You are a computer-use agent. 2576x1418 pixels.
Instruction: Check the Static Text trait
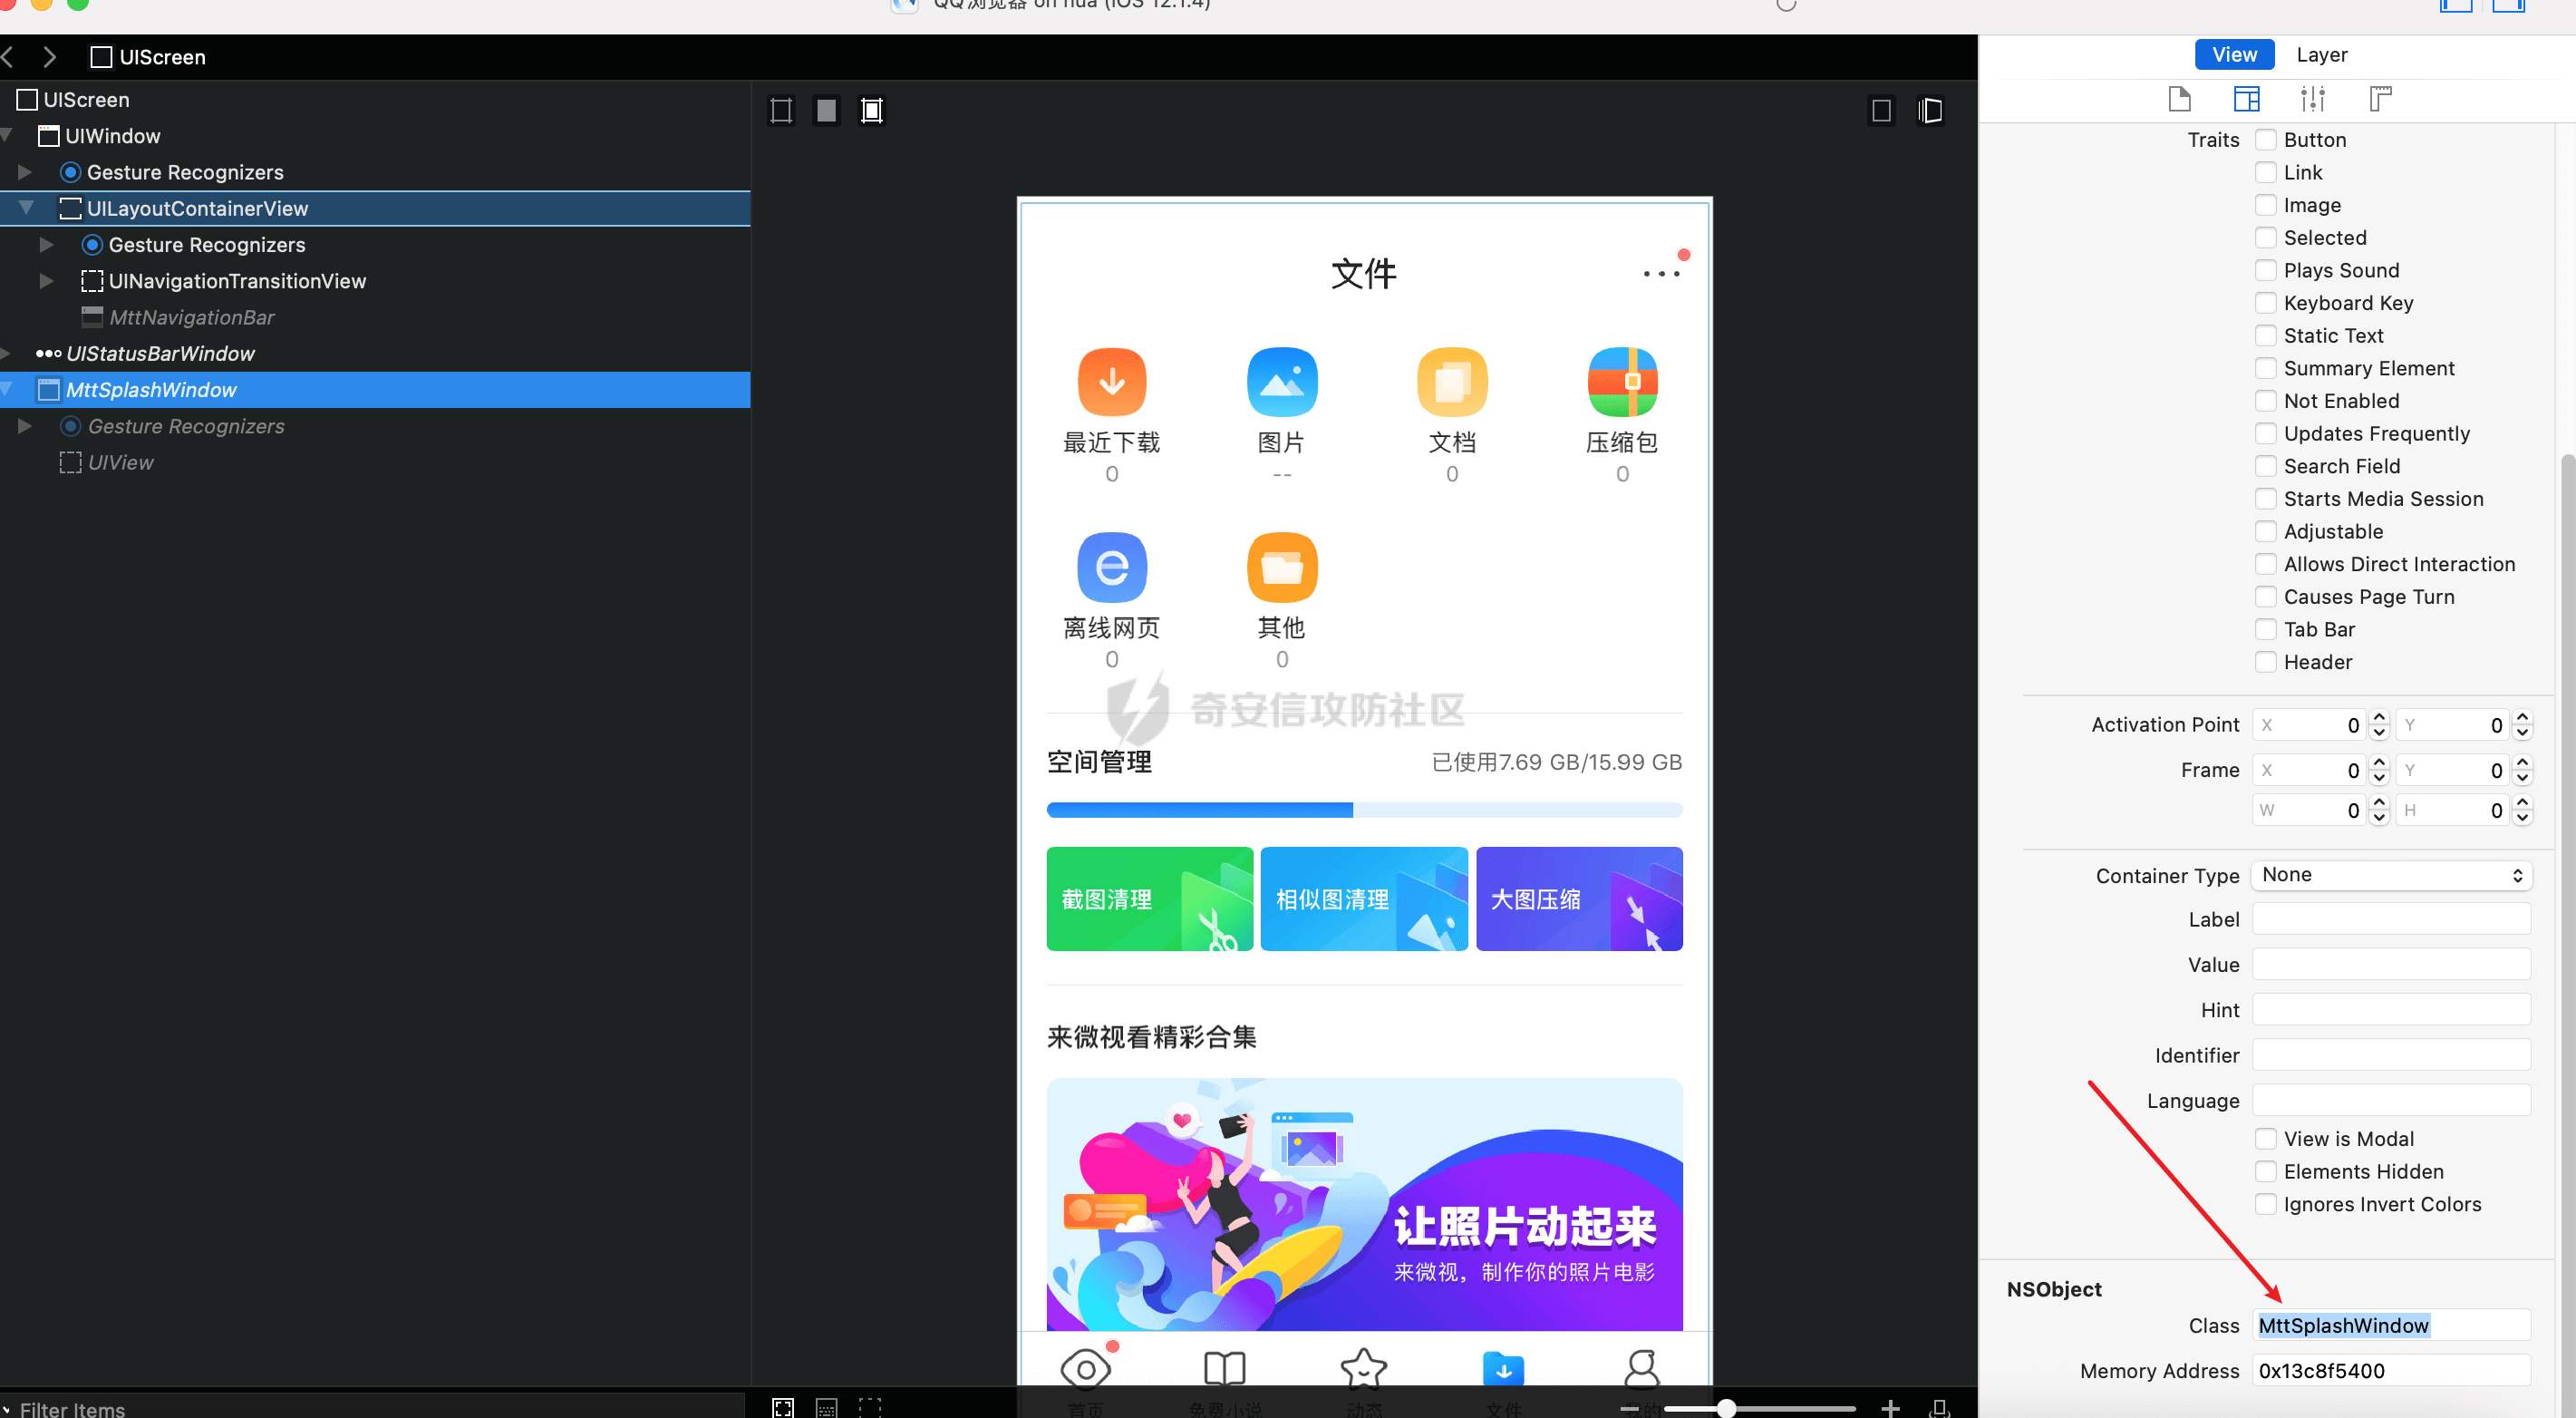click(x=2266, y=336)
